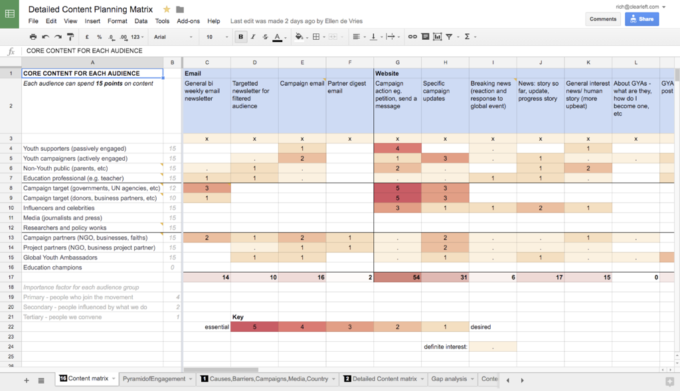Open the Help menu

tap(213, 21)
